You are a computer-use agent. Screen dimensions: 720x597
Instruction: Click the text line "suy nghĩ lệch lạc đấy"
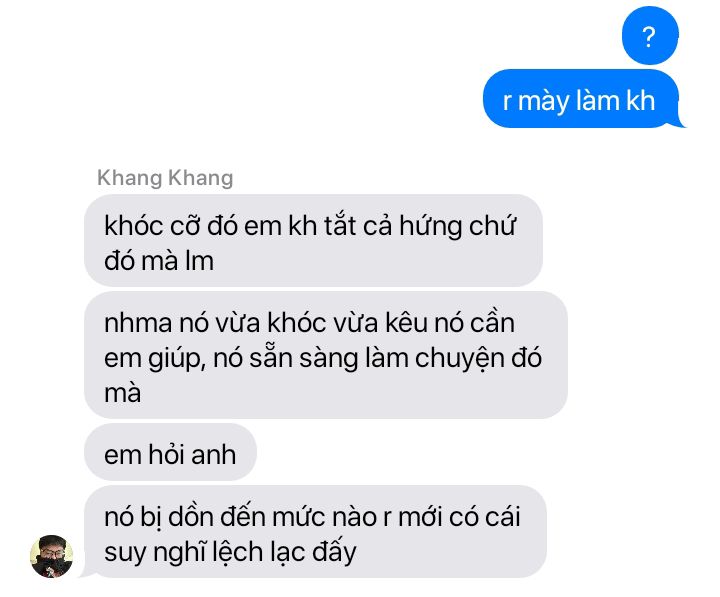[x=230, y=552]
